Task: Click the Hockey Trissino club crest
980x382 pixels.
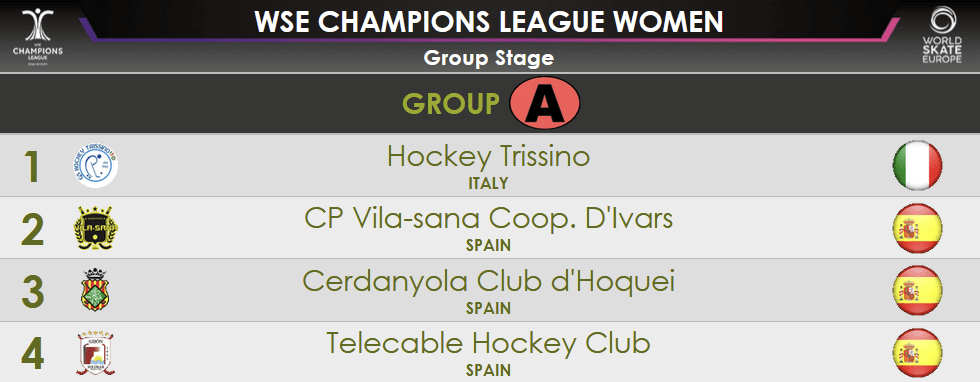Action: click(x=95, y=166)
